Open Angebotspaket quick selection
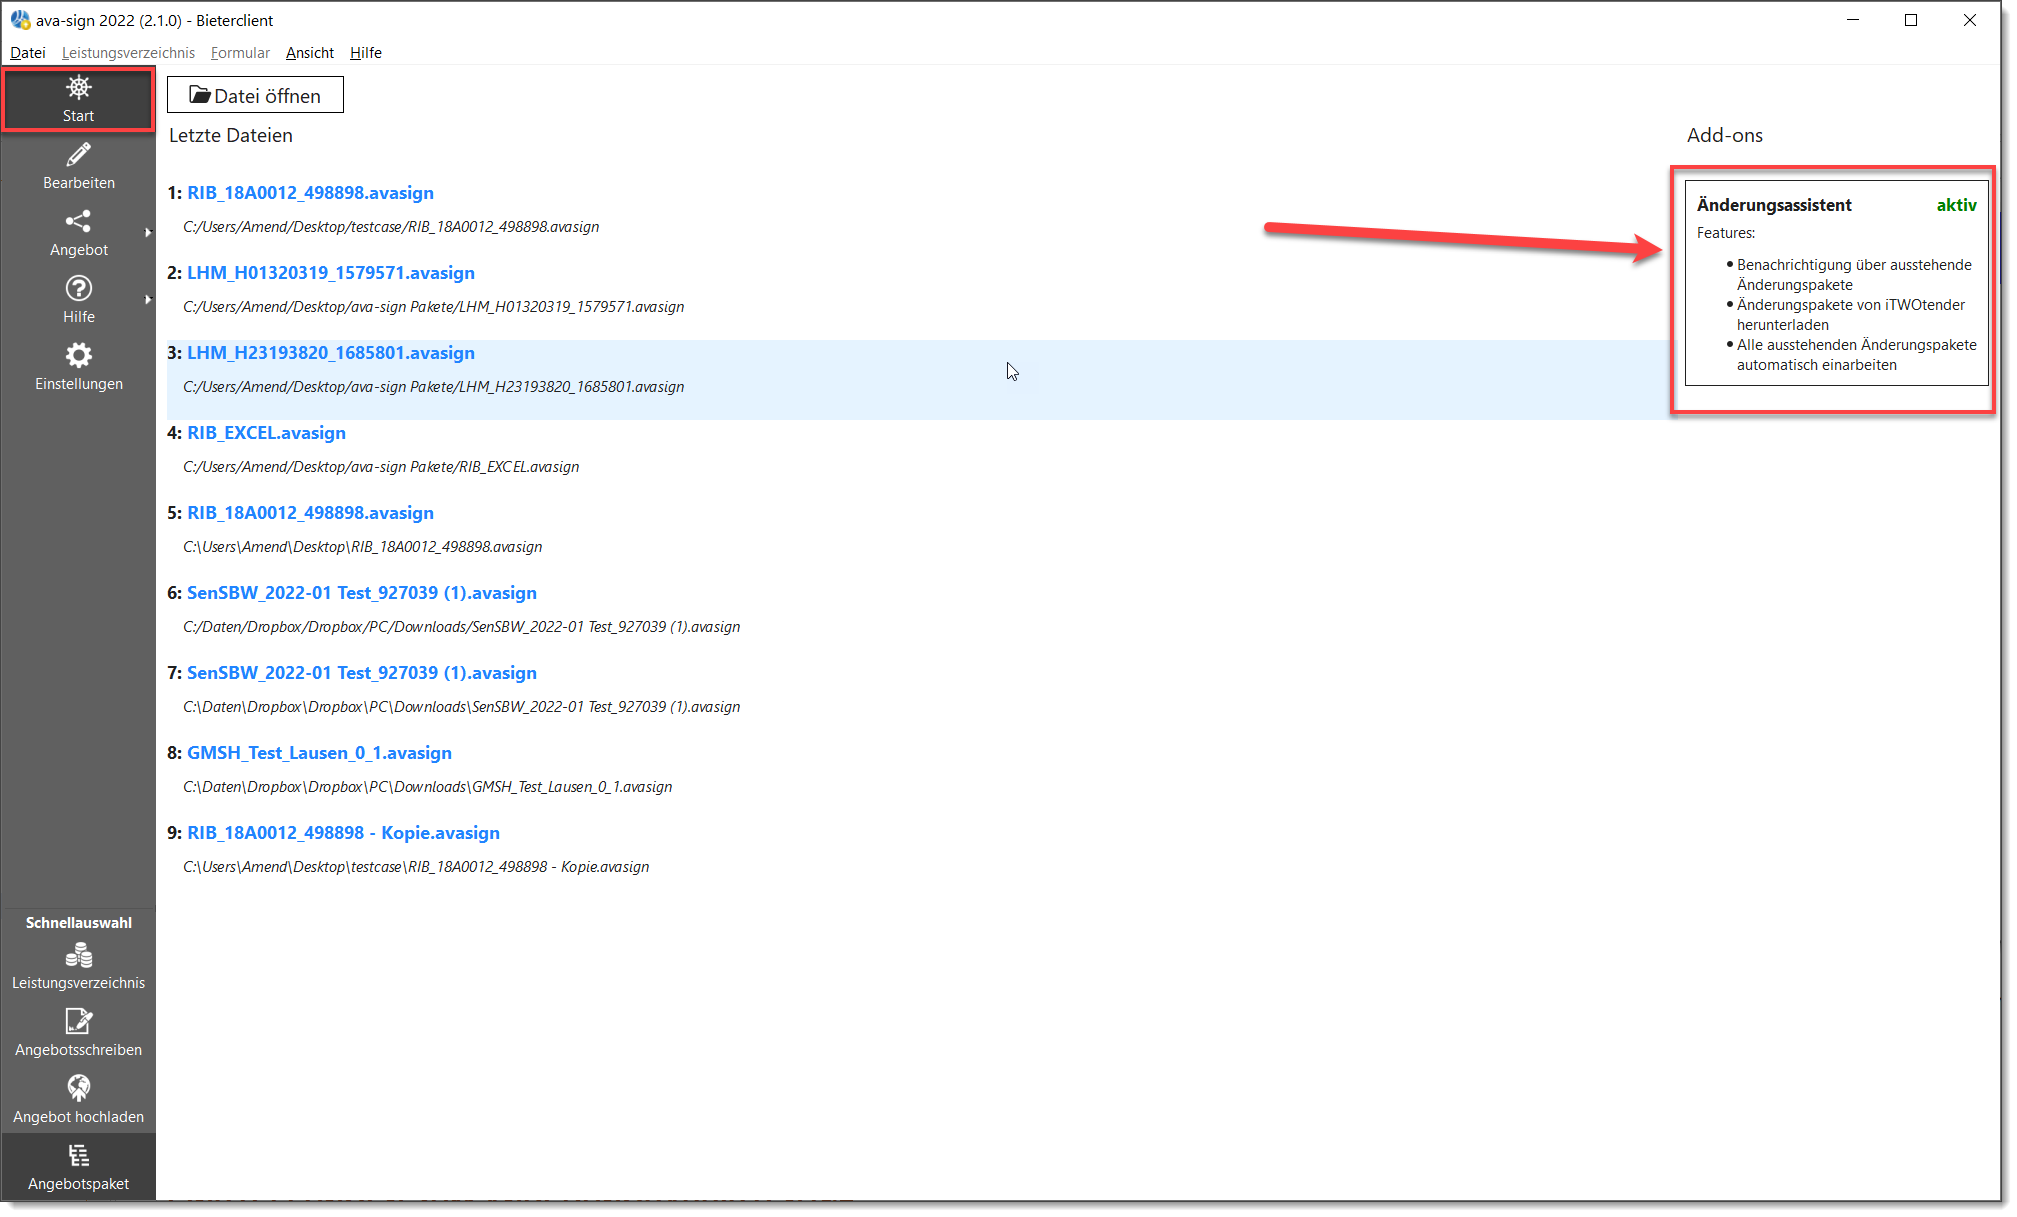This screenshot has width=2017, height=1217. click(78, 1168)
